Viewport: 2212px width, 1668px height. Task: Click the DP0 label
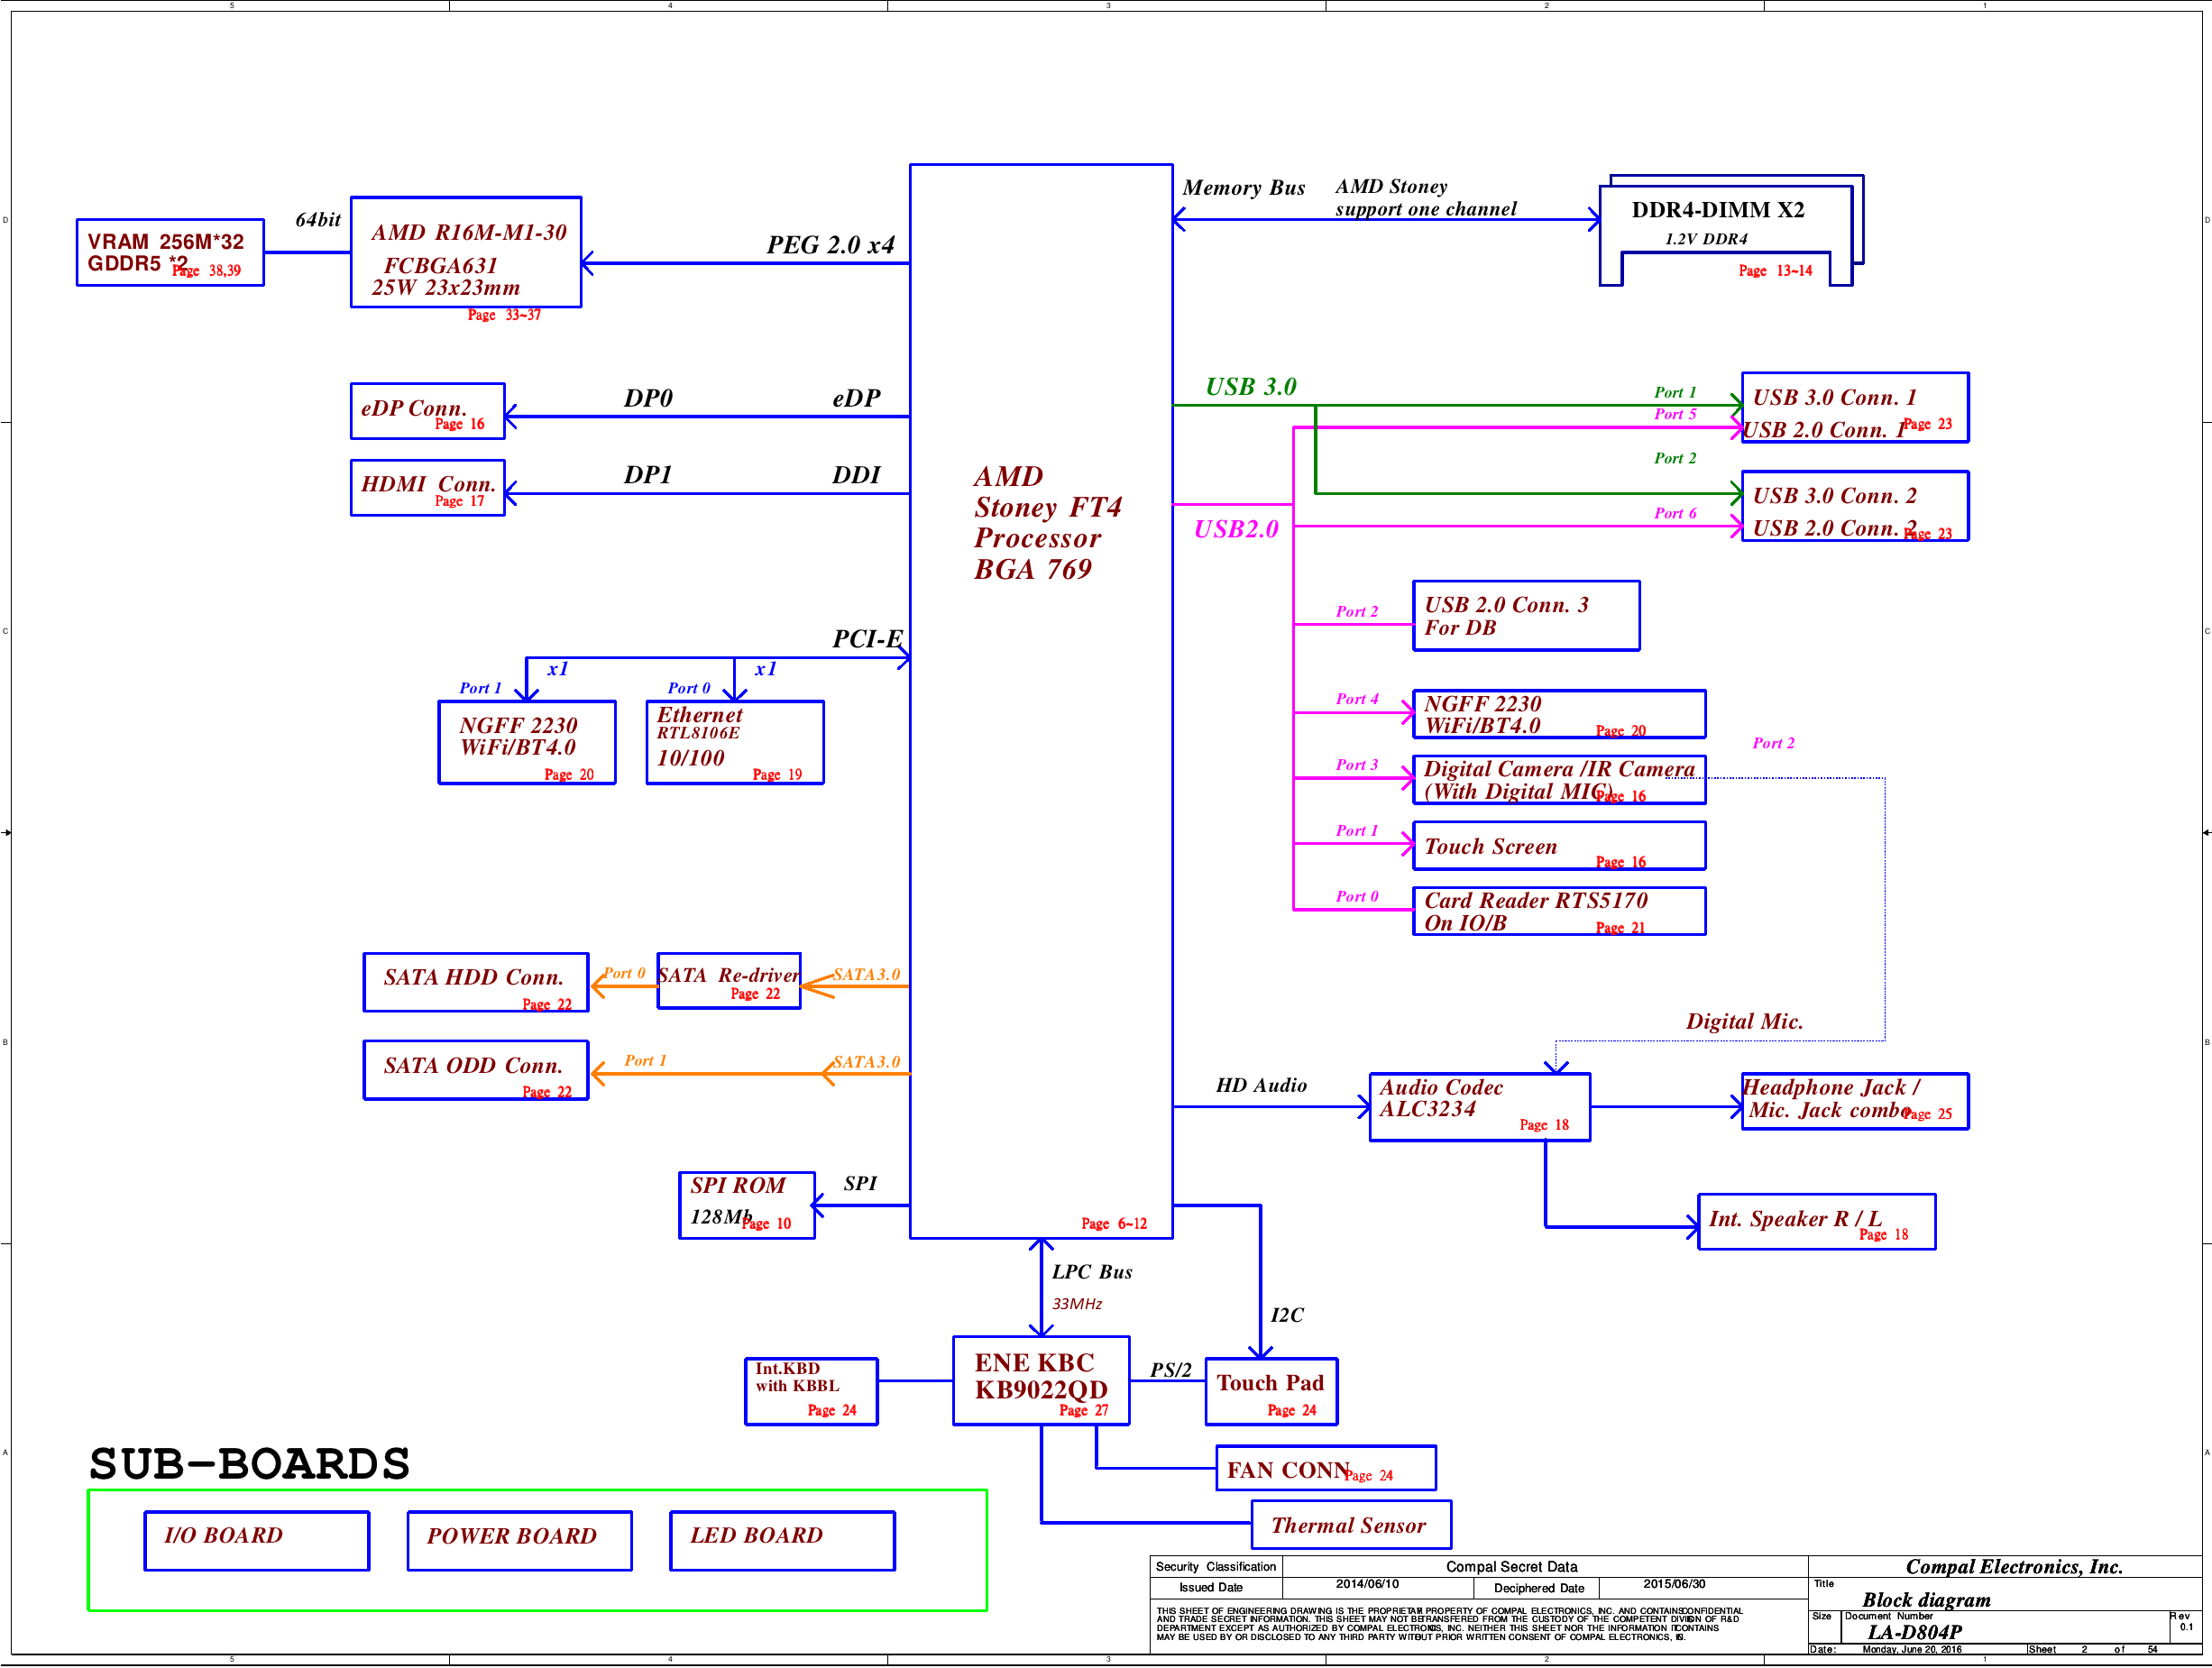coord(648,398)
